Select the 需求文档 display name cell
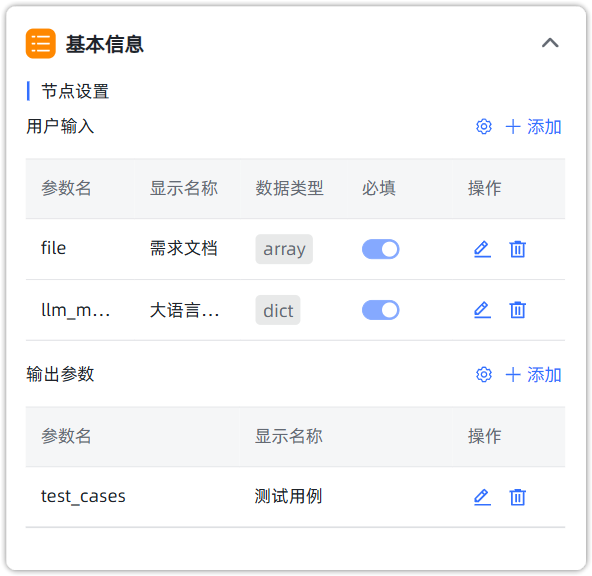This screenshot has width=592, height=576. 183,248
